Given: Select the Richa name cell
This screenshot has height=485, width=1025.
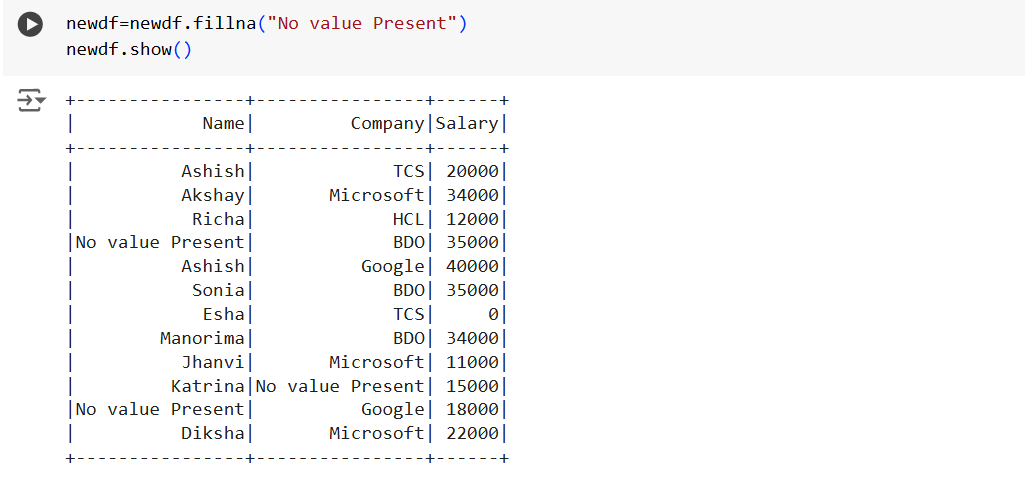Looking at the screenshot, I should coord(218,219).
